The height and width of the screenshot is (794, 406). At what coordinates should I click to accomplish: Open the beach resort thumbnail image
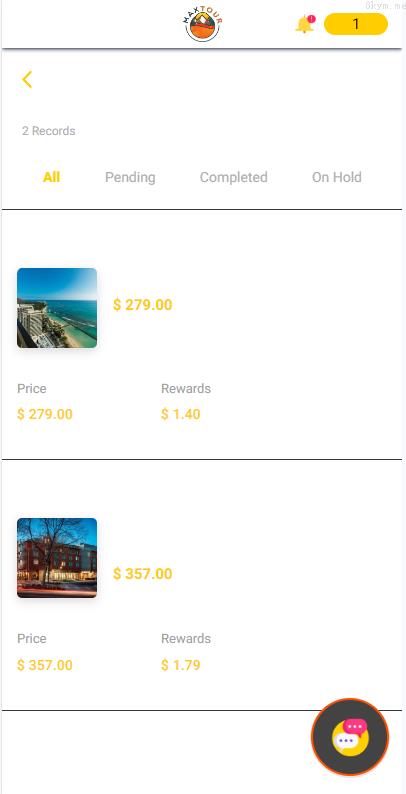click(x=57, y=308)
